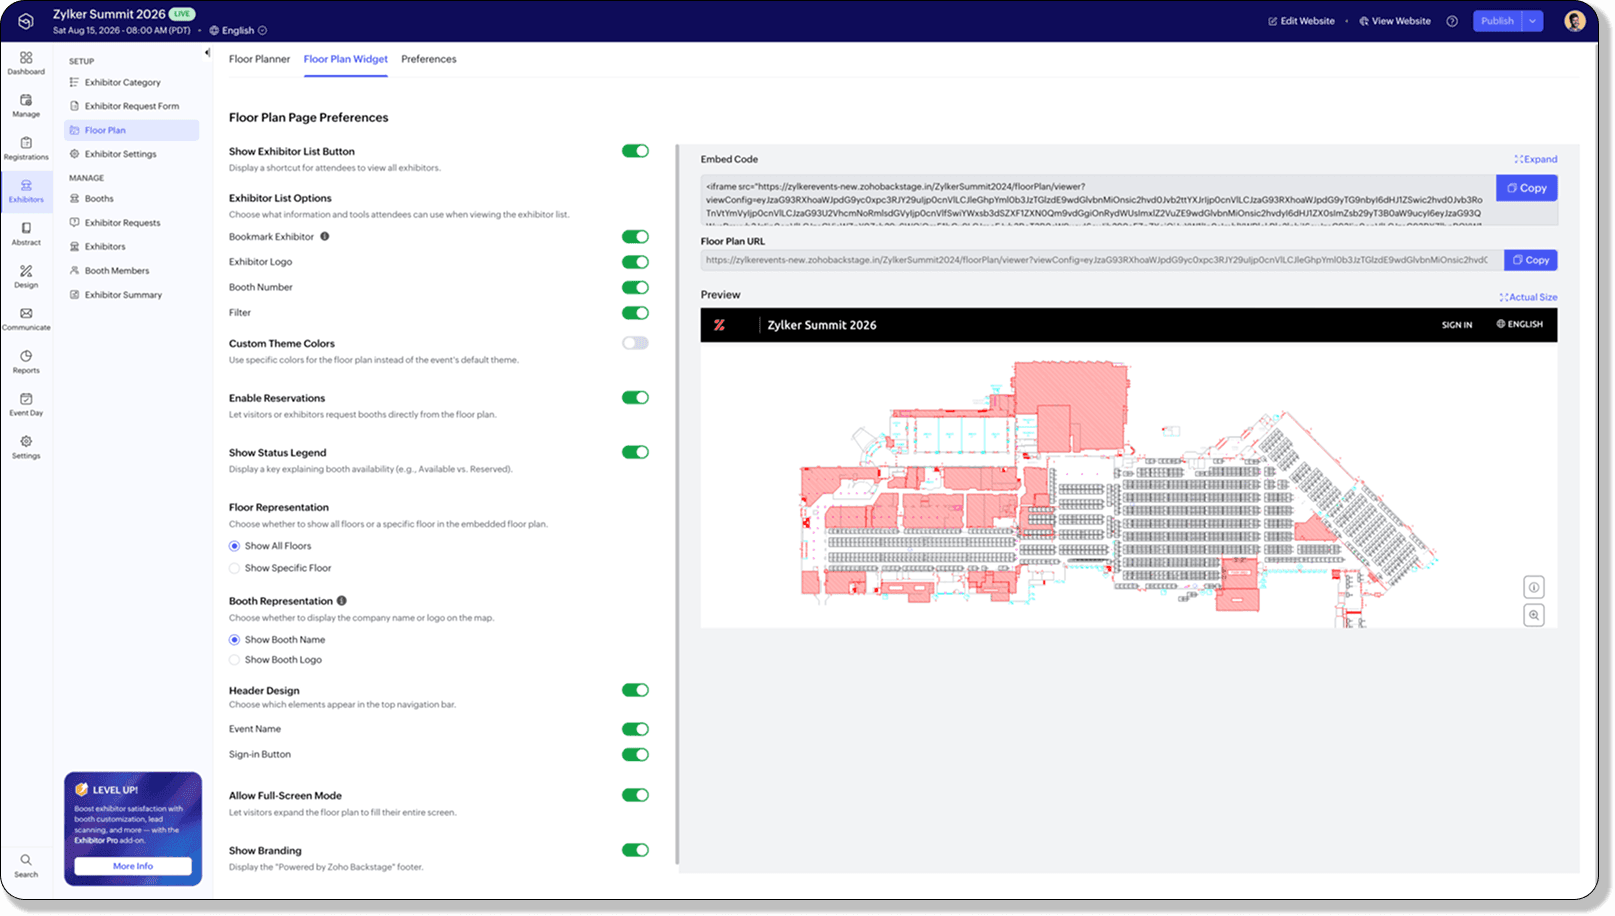This screenshot has height=916, width=1615.
Task: Switch to Floor Plan Widget tab
Action: pos(346,59)
